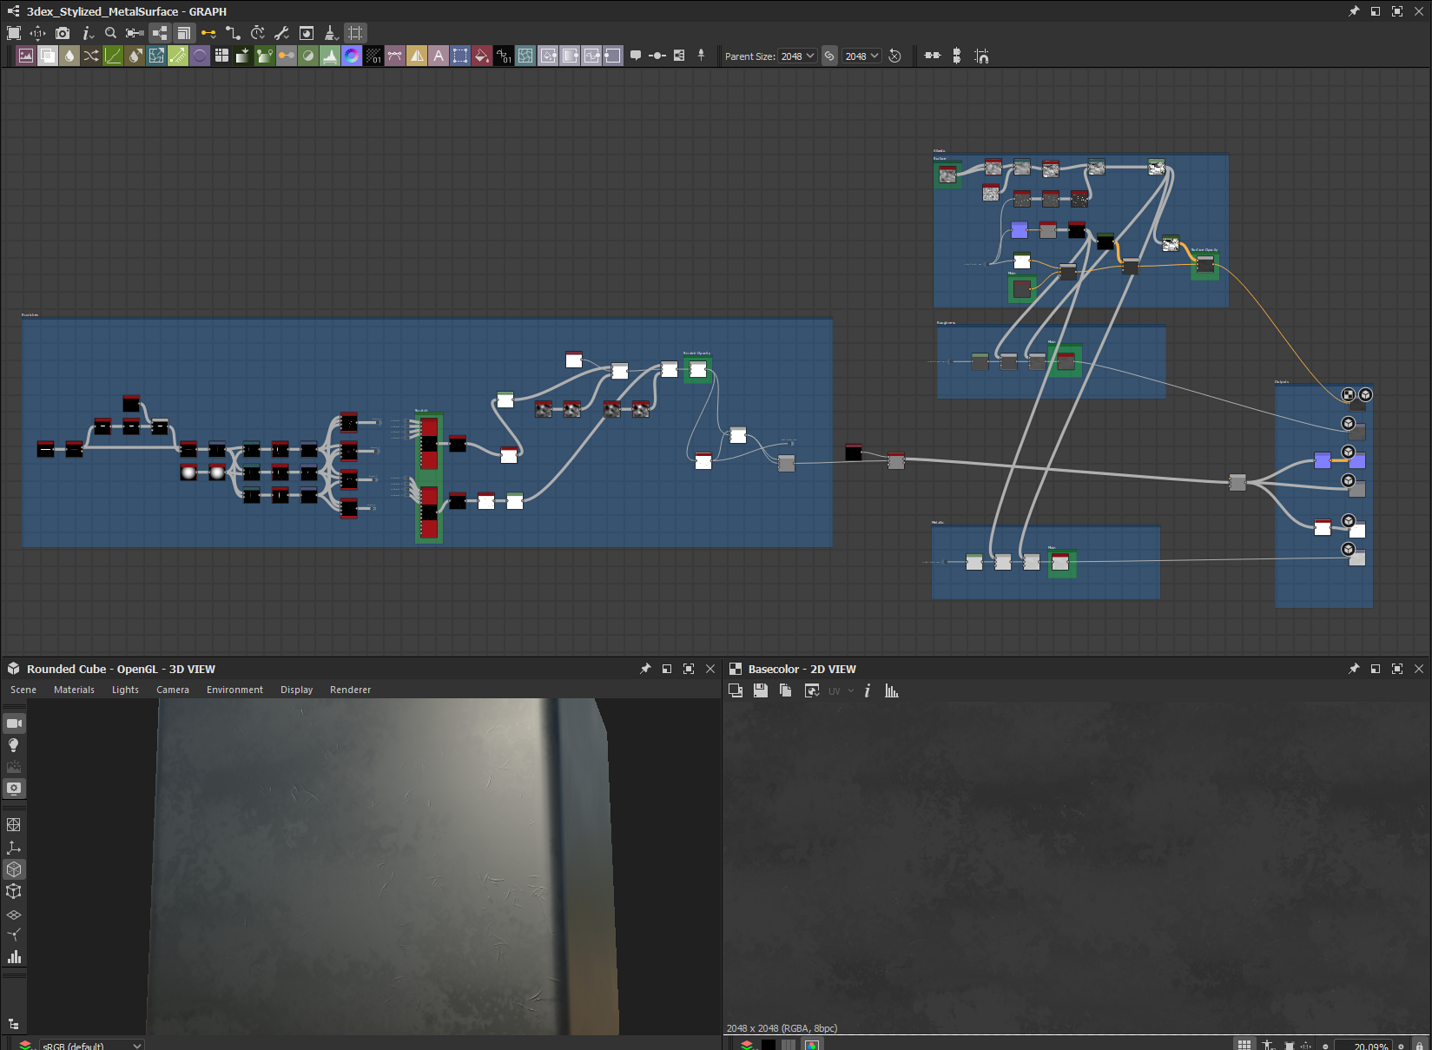
Task: Add a Channels Shuffle node
Action: coord(91,56)
